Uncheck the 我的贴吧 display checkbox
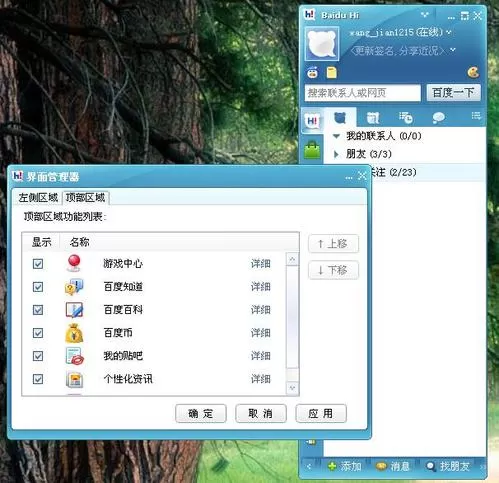499x483 pixels. click(38, 356)
